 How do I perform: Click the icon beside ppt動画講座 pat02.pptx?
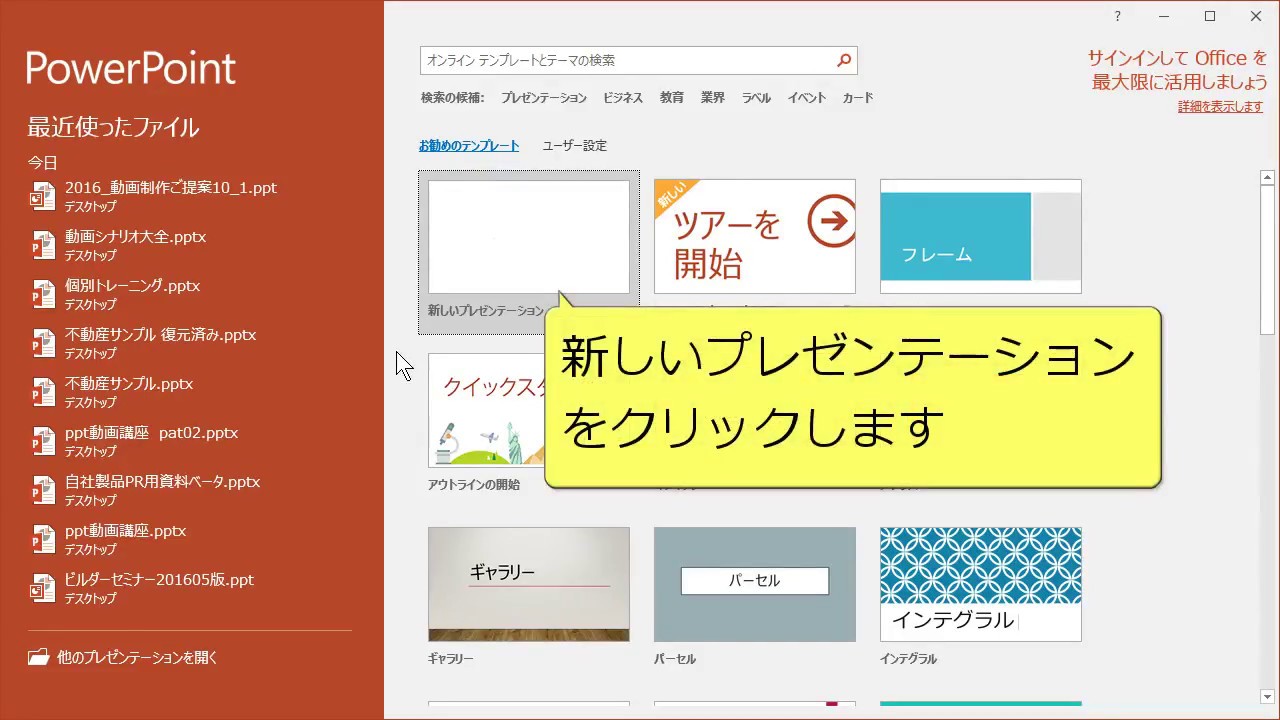click(42, 441)
